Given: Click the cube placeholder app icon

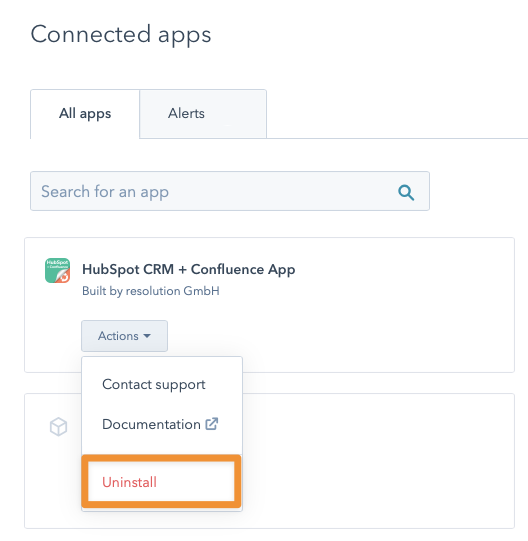Looking at the screenshot, I should (x=58, y=427).
